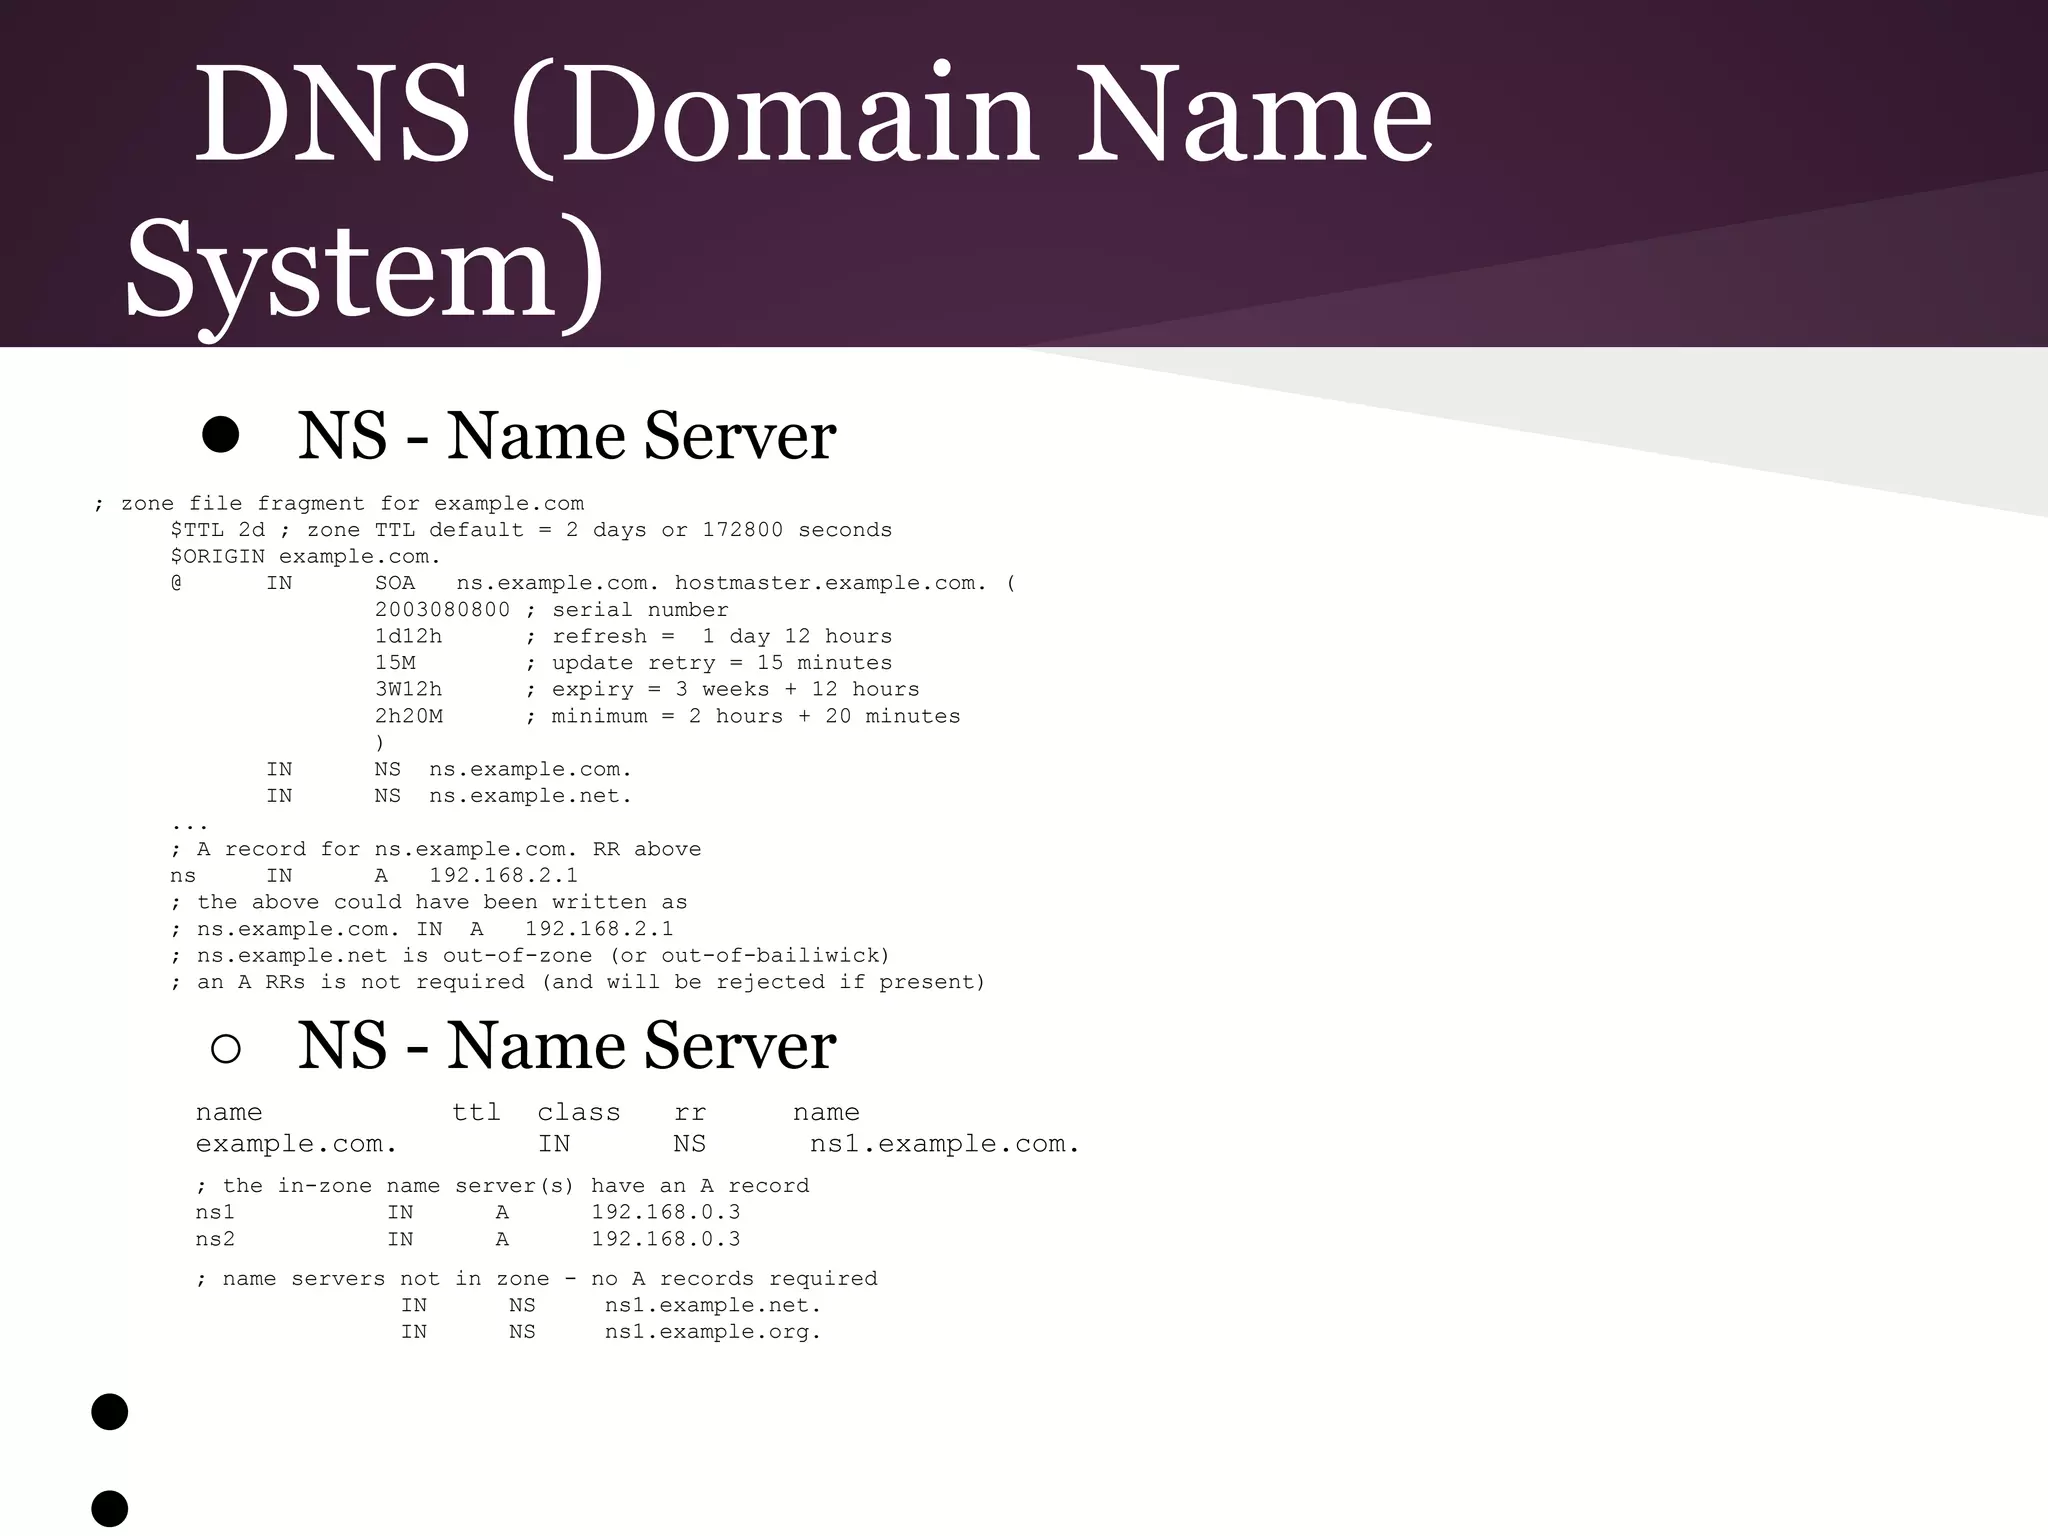Click the '; name servers not in zone' comment
Image resolution: width=2048 pixels, height=1536 pixels.
coord(537,1279)
